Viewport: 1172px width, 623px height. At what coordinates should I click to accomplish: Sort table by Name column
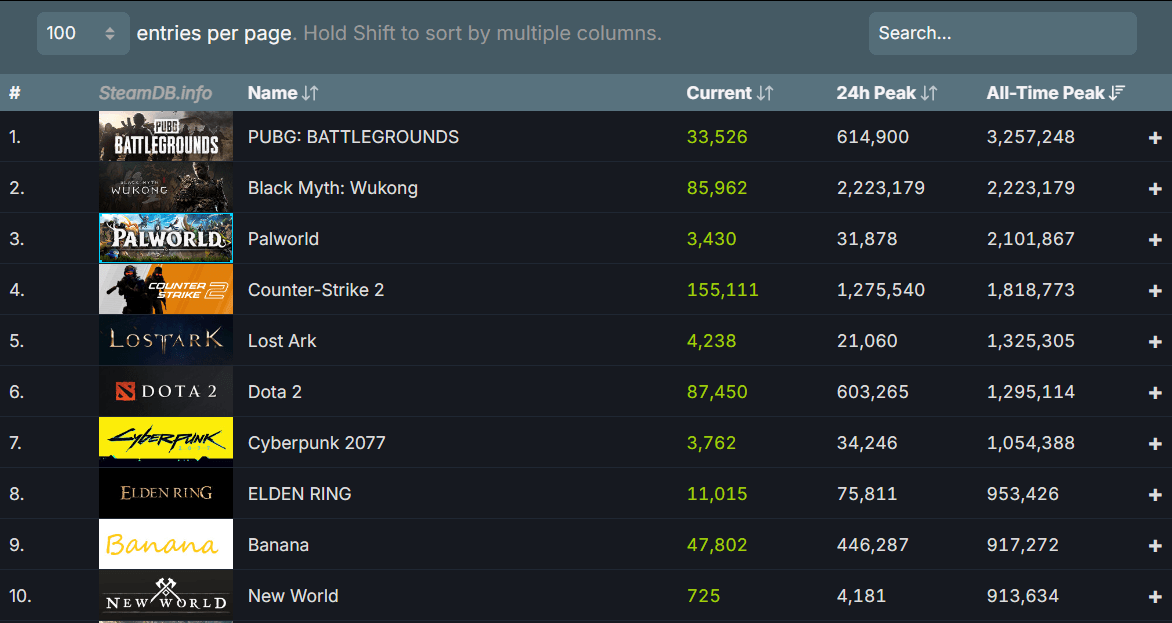pos(283,93)
